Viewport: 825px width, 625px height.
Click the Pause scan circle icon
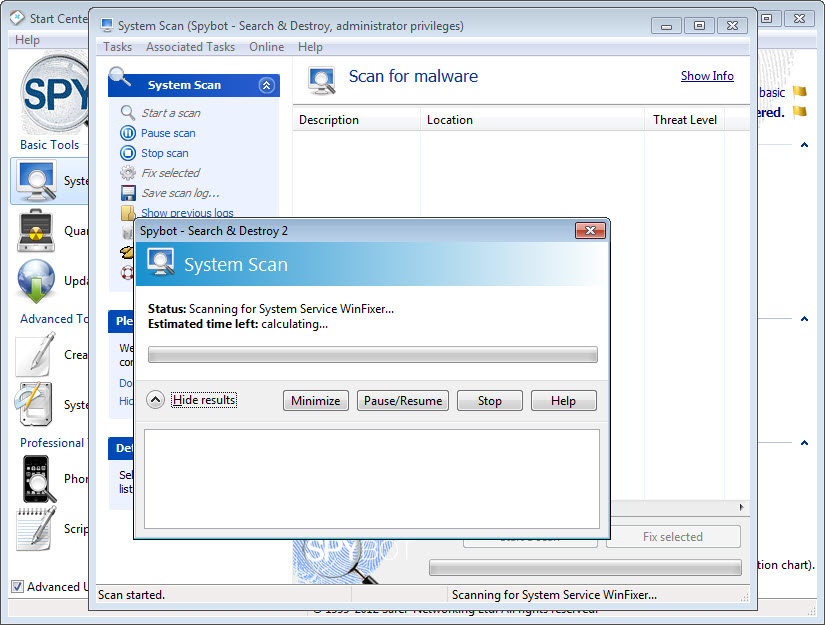coord(128,133)
